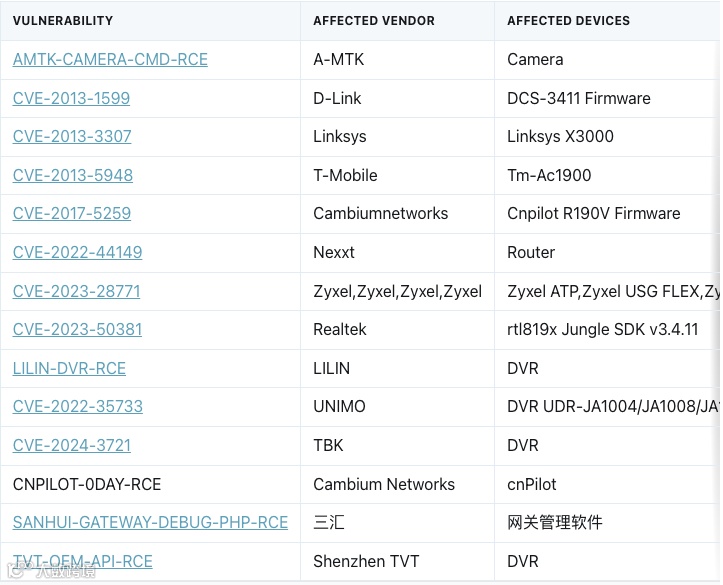Click the TVT-OEM-API-RCE link
The image size is (723, 585).
click(x=83, y=562)
